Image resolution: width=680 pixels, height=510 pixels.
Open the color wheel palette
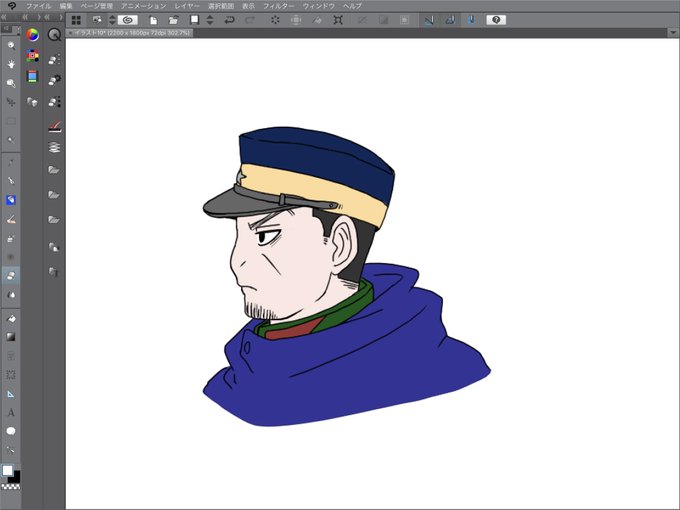[x=33, y=35]
